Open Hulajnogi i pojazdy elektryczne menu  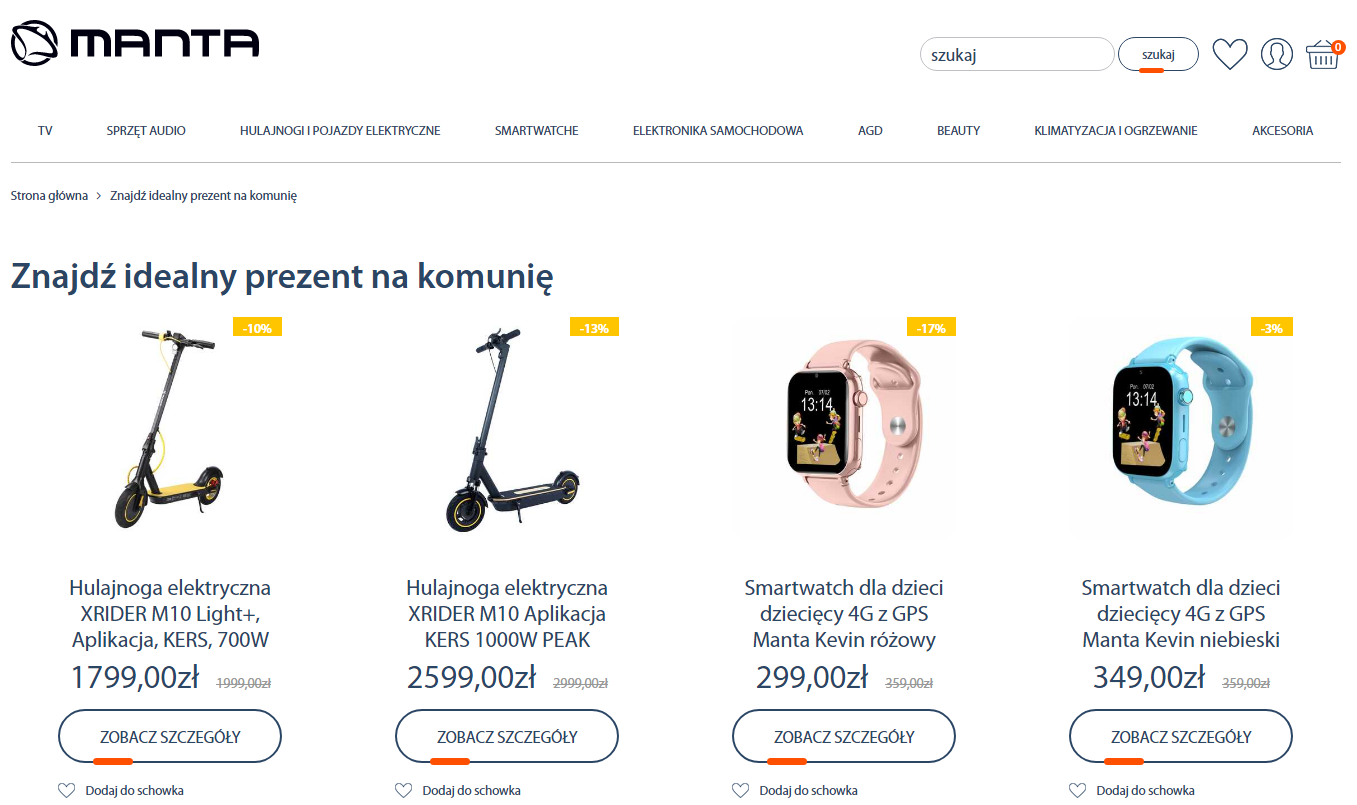(x=340, y=130)
